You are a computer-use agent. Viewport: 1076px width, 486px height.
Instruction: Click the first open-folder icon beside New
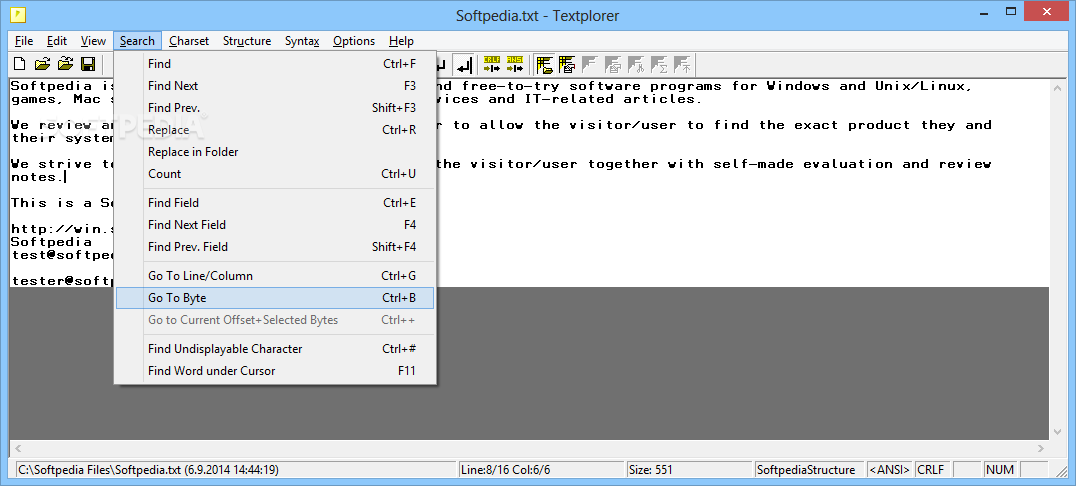coord(43,65)
